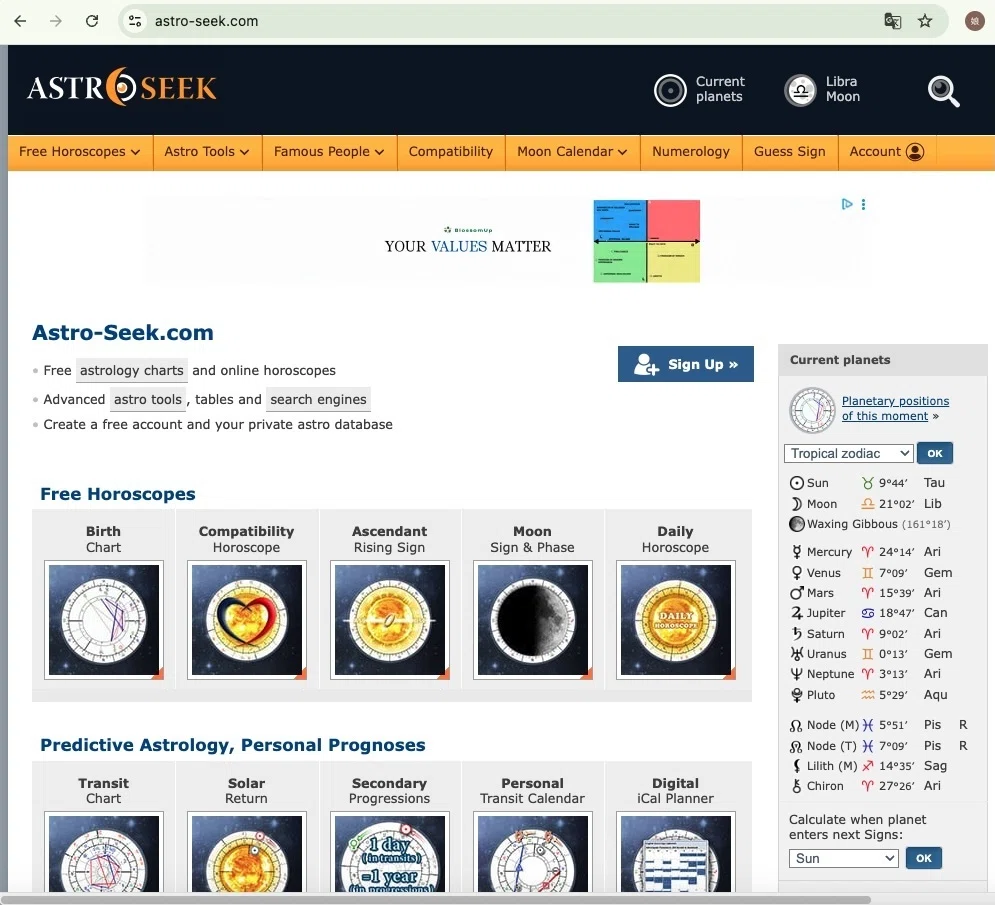
Task: Open the Tropical zodiac dropdown
Action: (x=849, y=454)
